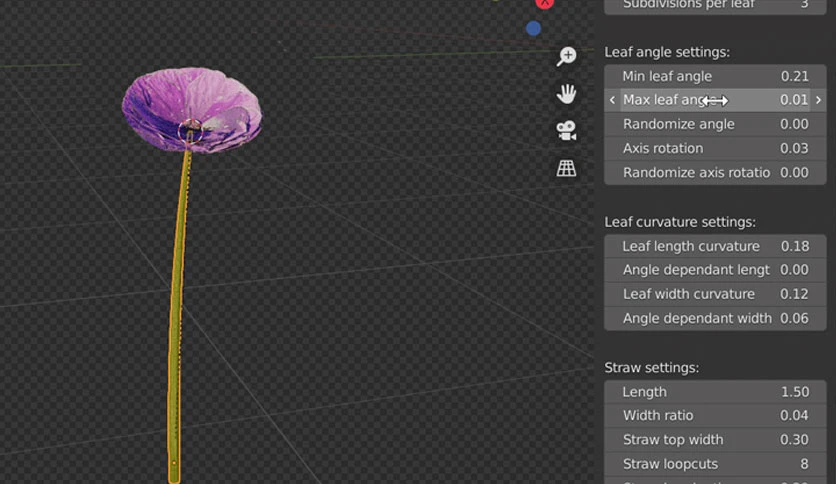Screen dimensions: 836x484
Task: Click the Leaf curvature settings label
Action: point(680,222)
